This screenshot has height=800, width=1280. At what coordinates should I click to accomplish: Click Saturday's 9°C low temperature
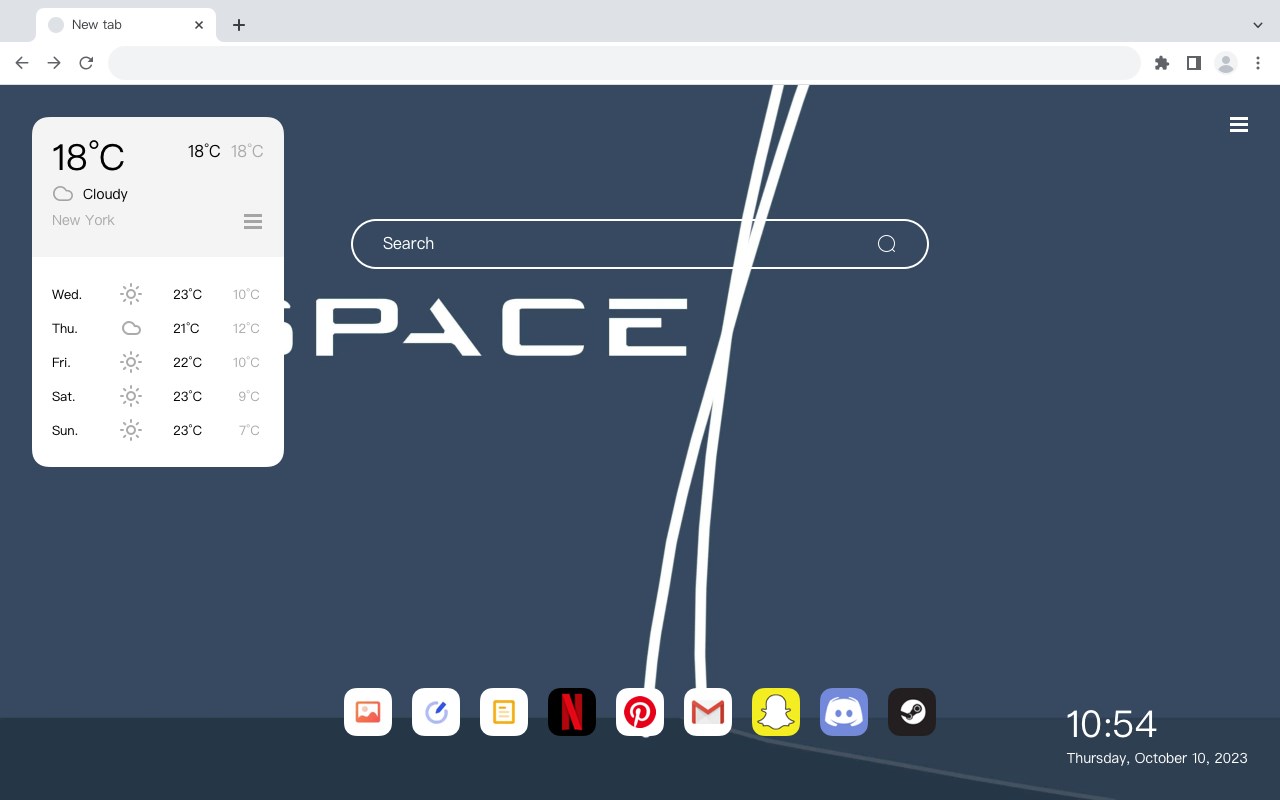click(x=249, y=396)
